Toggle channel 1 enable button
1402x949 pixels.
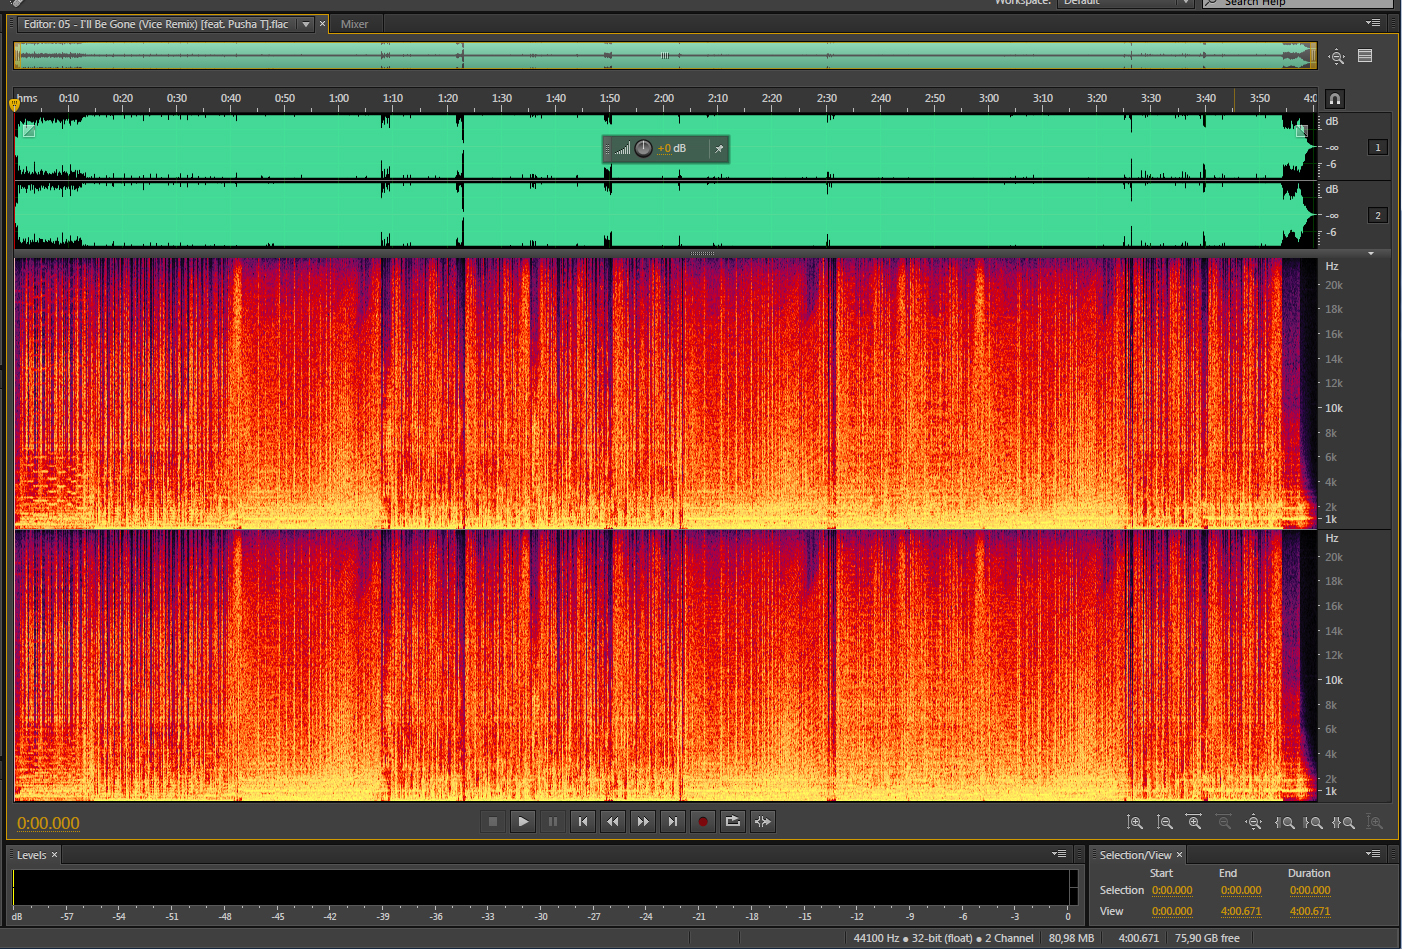point(1378,147)
